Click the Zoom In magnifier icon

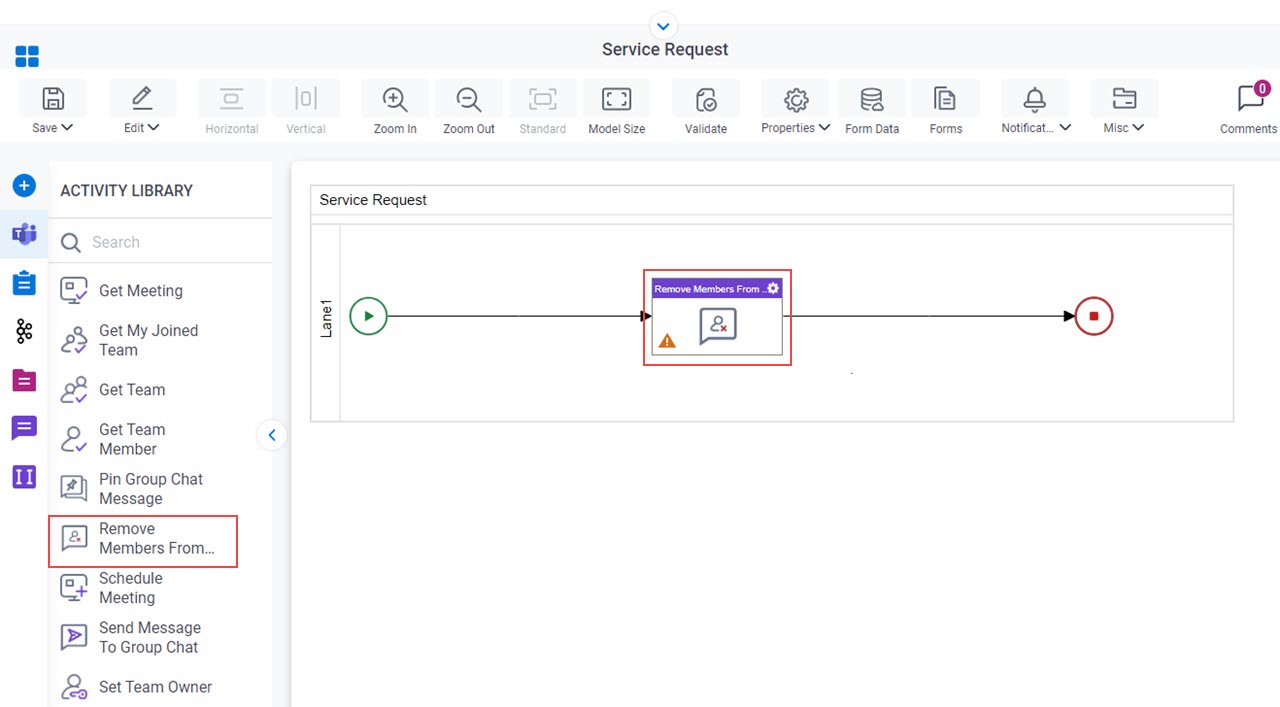pos(395,99)
